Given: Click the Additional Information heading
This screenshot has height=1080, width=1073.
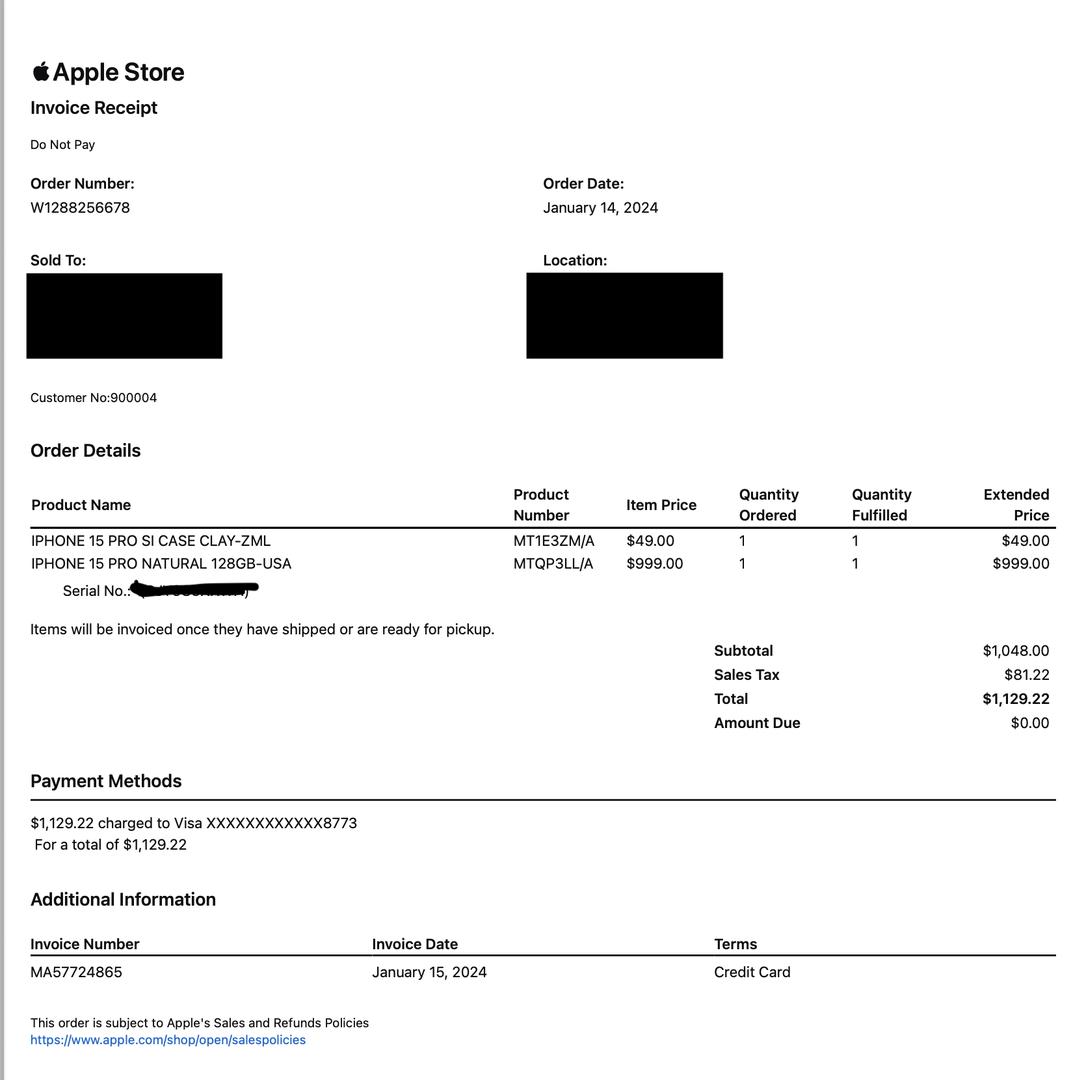Looking at the screenshot, I should (123, 900).
